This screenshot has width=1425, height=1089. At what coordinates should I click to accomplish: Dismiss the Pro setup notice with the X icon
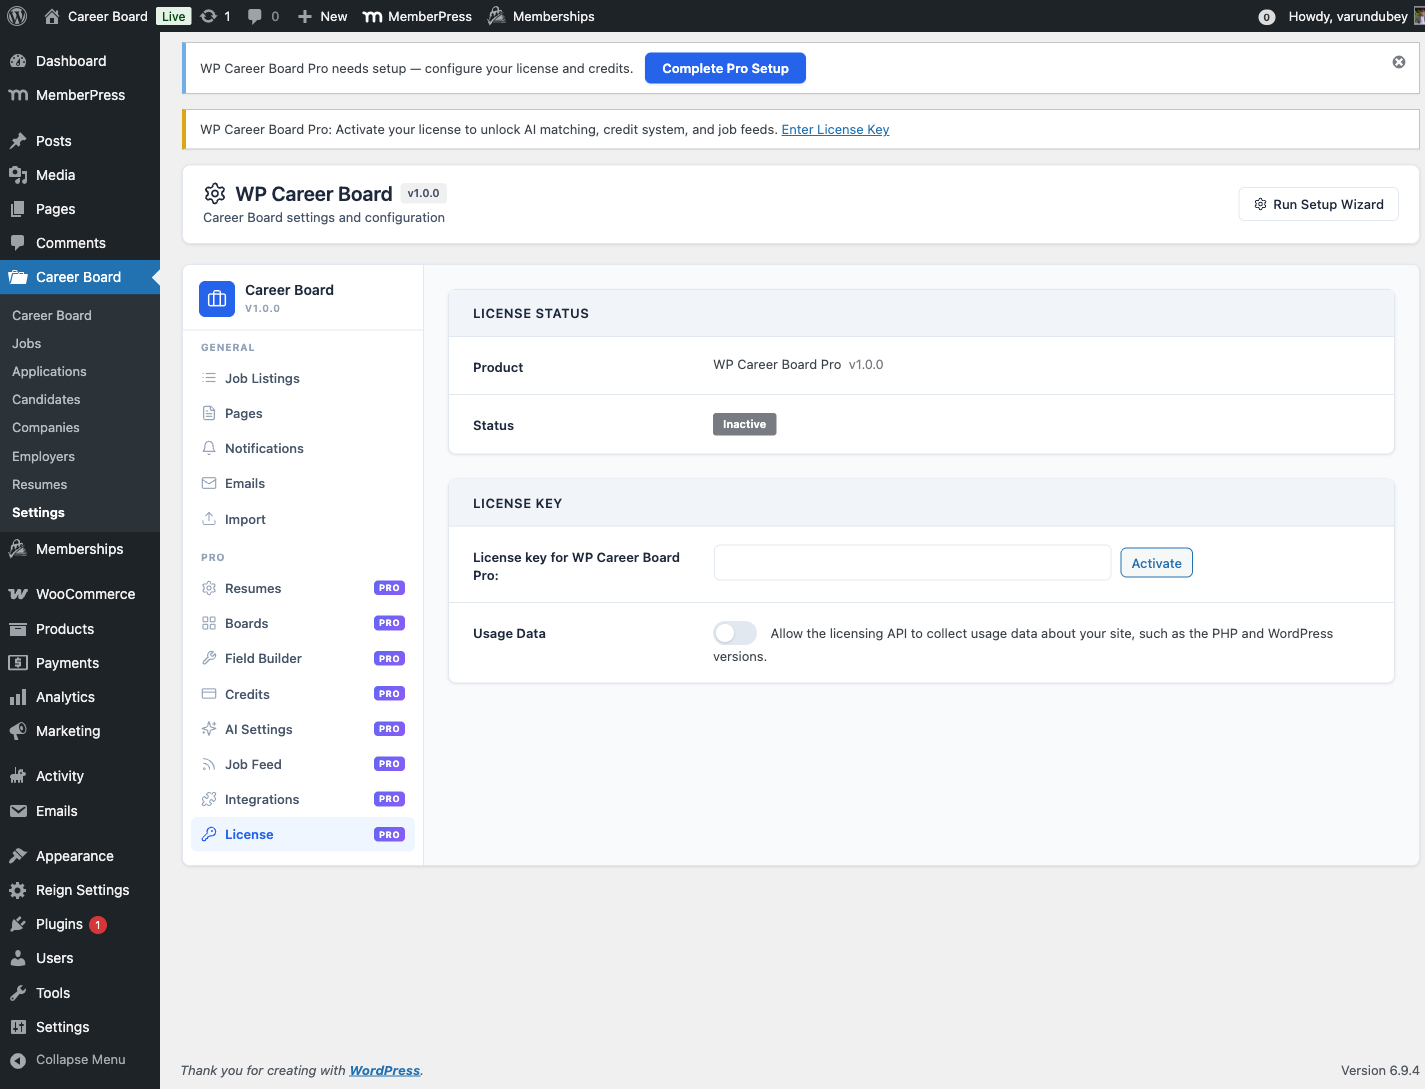coord(1399,62)
